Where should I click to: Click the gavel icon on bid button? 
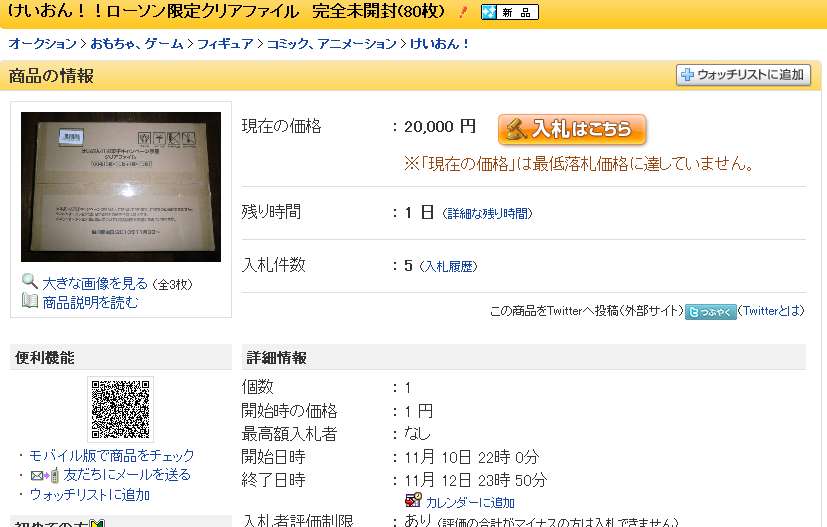516,129
